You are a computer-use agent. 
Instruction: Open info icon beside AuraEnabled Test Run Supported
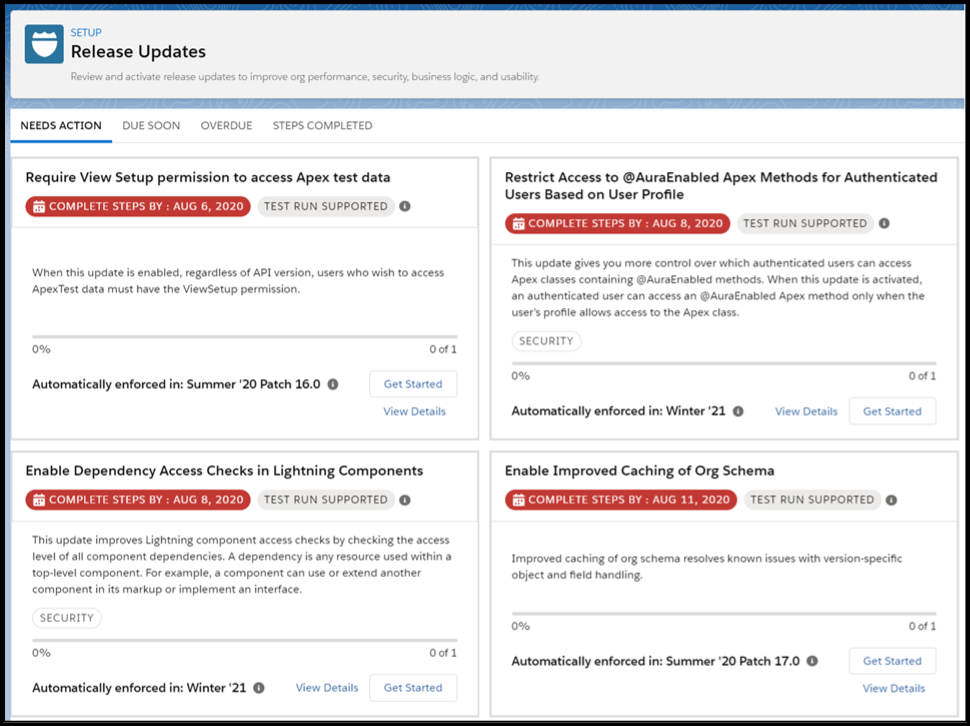click(884, 223)
